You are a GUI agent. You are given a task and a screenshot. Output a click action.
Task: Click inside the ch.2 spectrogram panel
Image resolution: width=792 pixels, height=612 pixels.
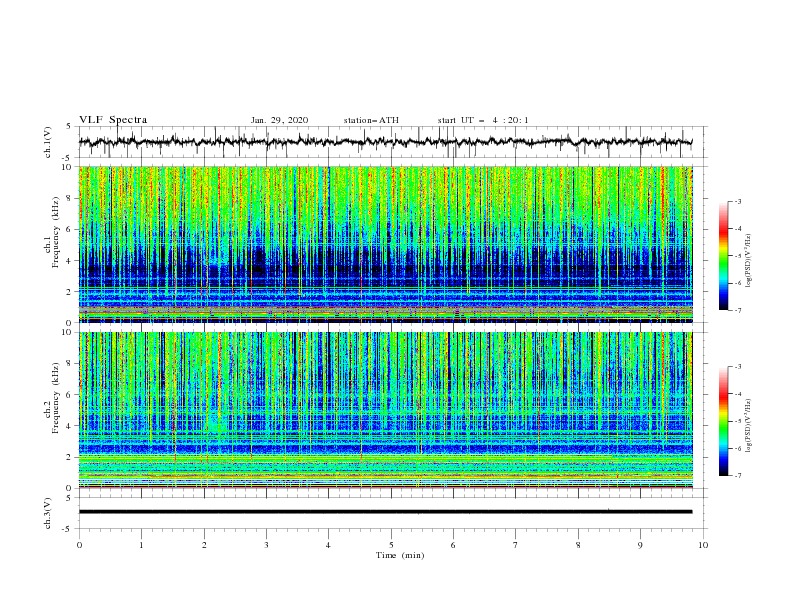click(385, 410)
